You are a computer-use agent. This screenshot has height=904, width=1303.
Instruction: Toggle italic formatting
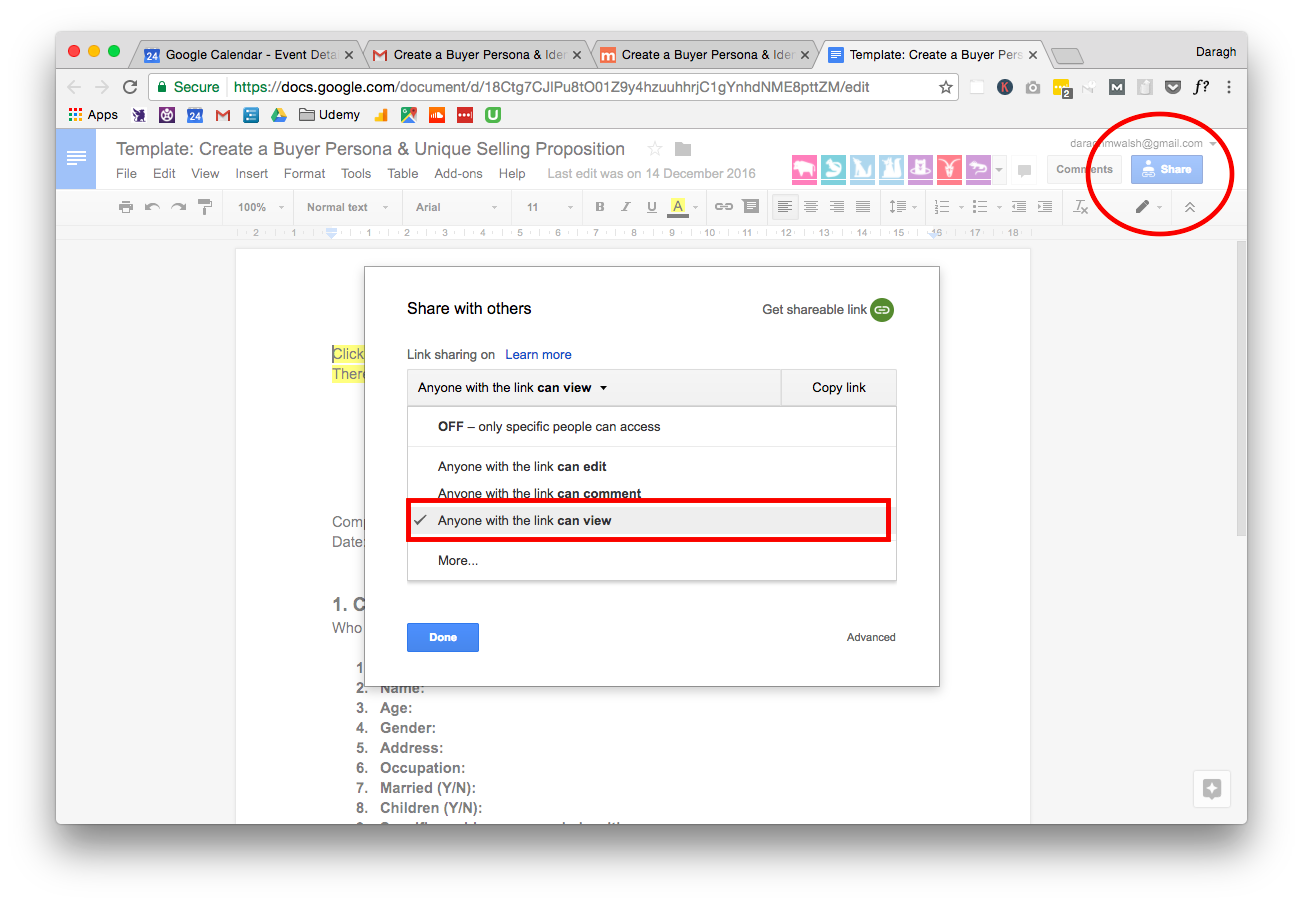pos(626,207)
